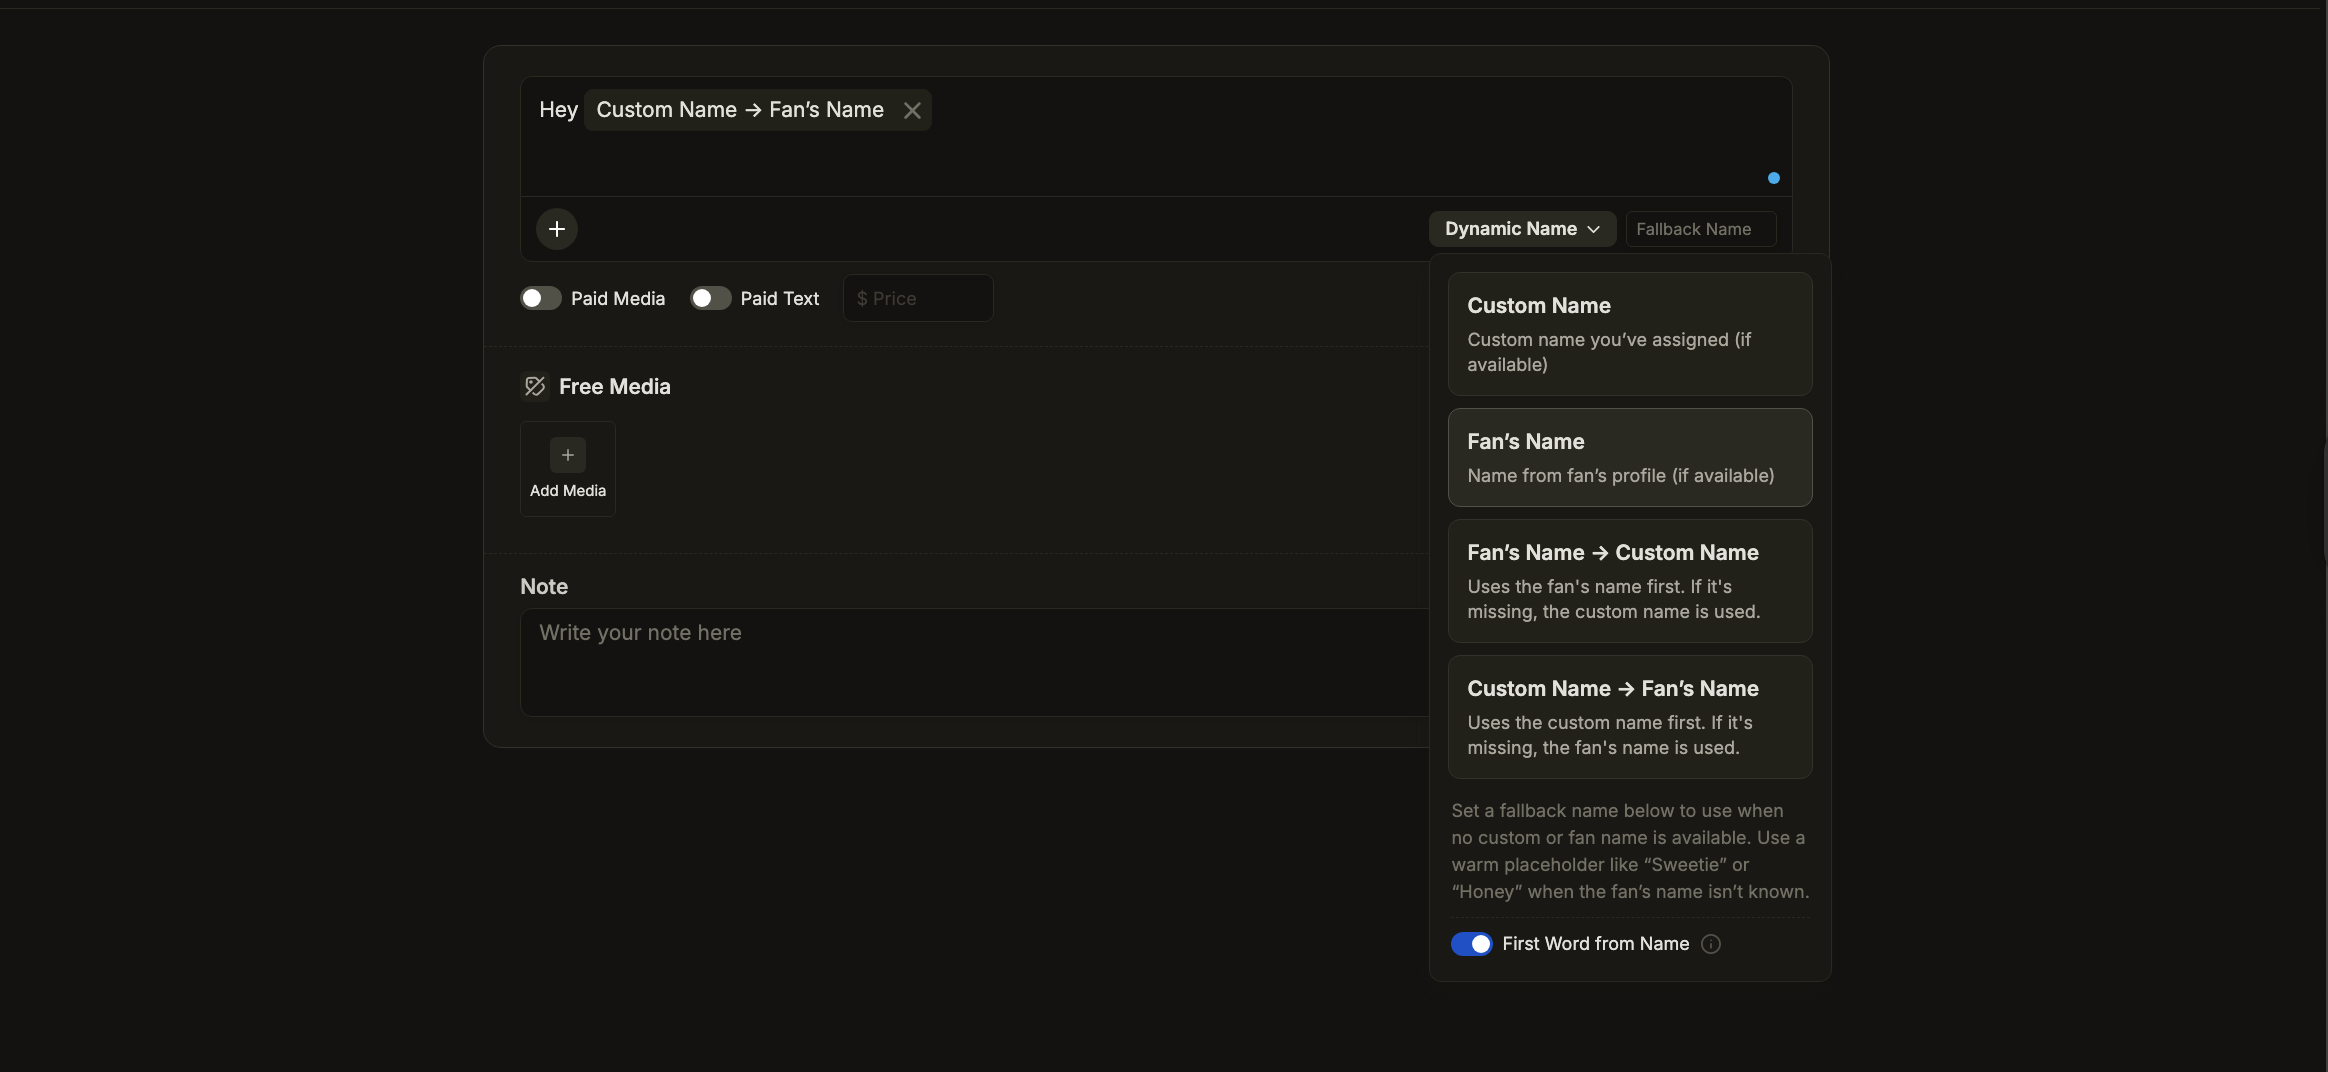
Task: Click the round plus button below the message
Action: coord(557,229)
